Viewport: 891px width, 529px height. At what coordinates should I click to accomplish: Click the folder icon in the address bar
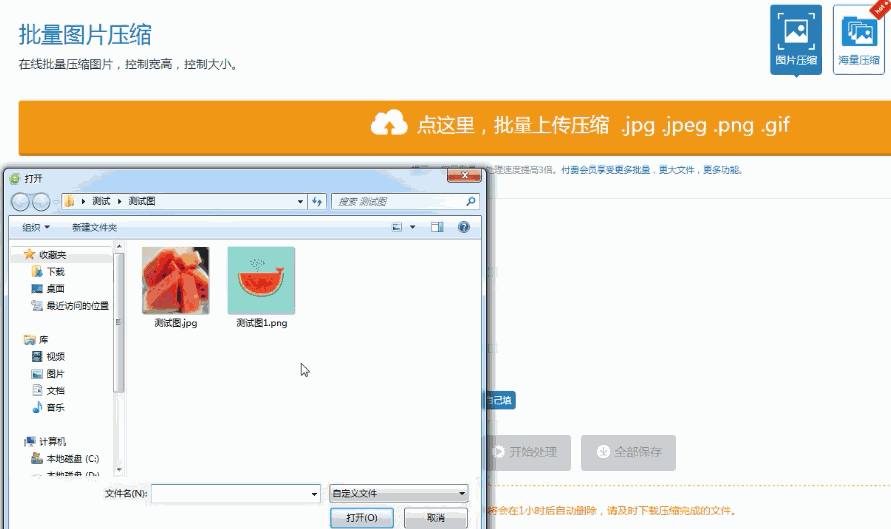(69, 201)
